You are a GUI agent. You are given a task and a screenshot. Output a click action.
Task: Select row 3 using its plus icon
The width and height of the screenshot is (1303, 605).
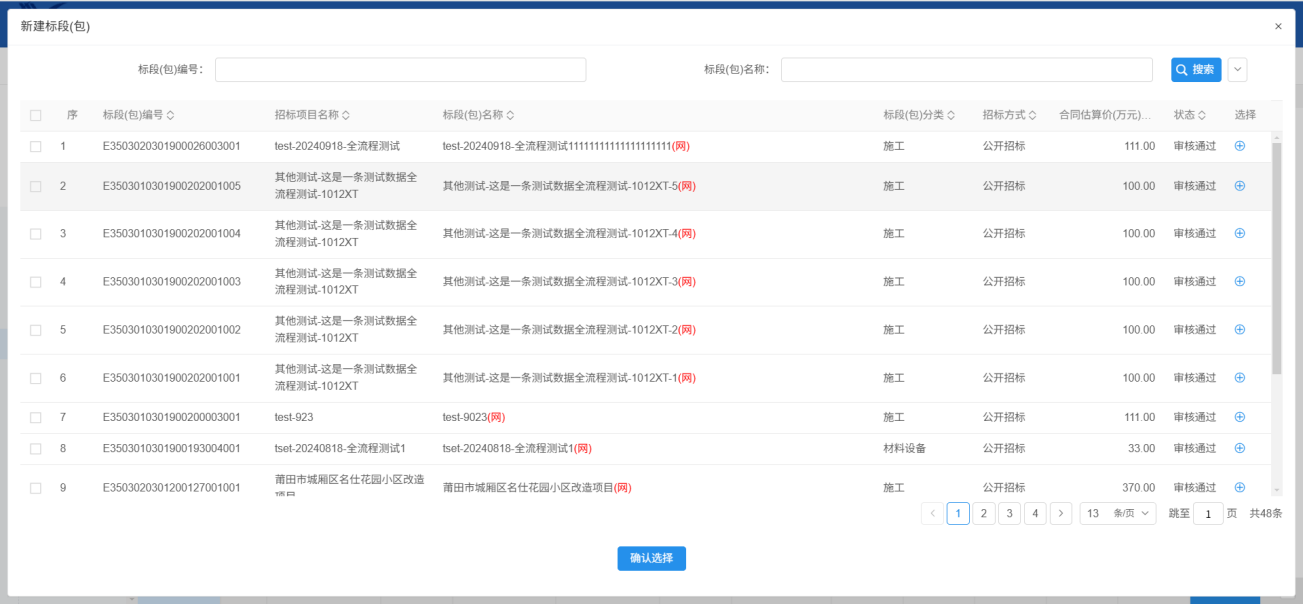point(1240,234)
